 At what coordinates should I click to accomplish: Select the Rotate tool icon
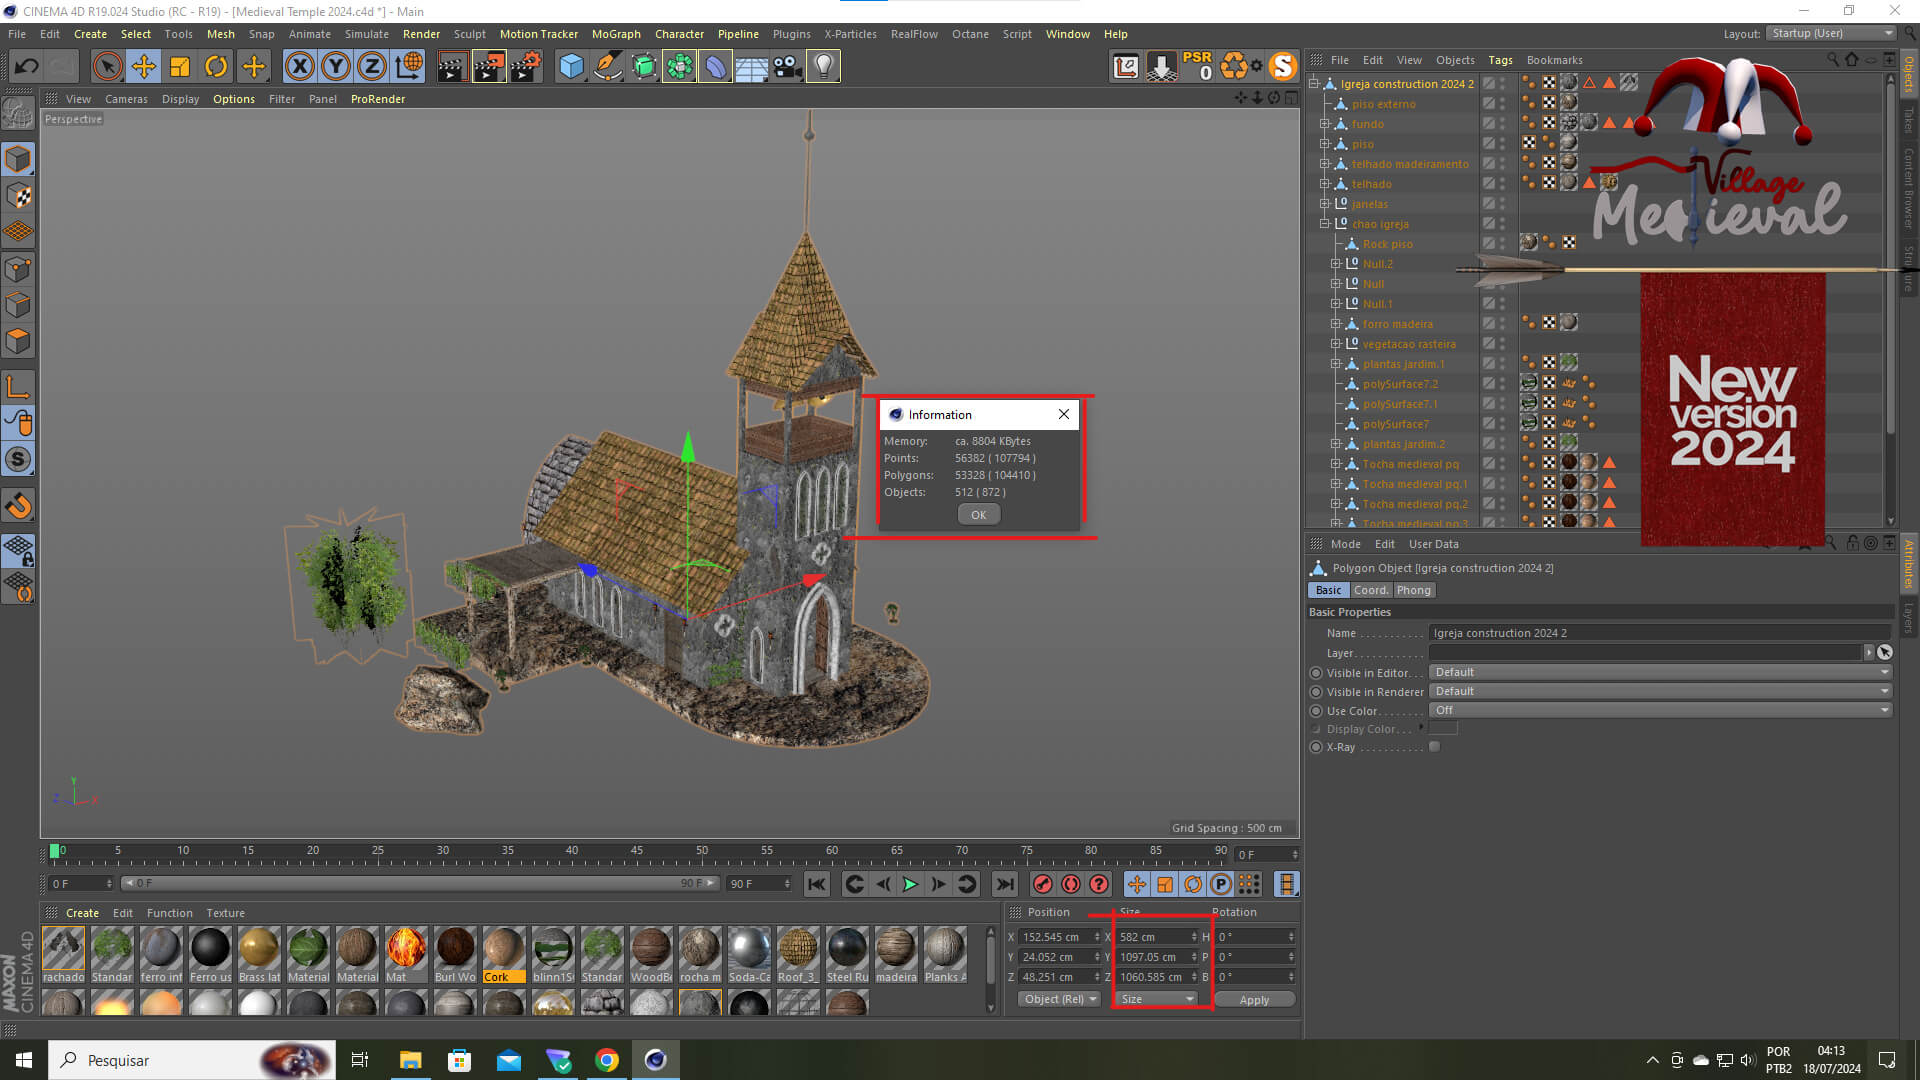(216, 67)
